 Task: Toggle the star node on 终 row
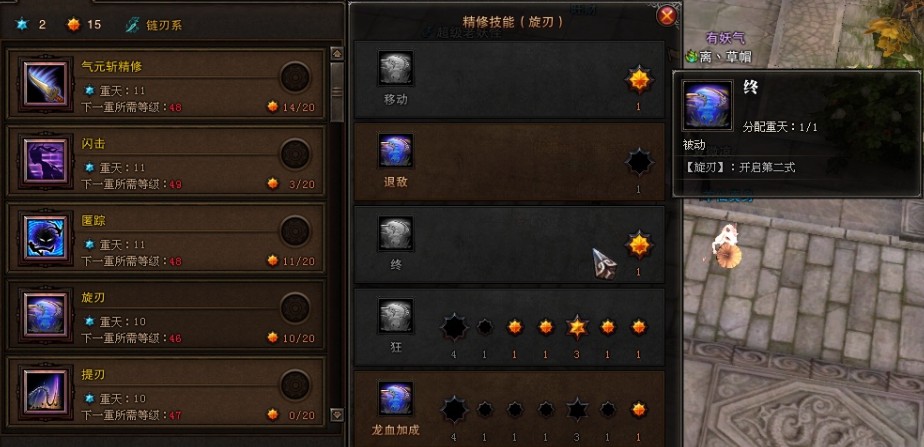639,245
